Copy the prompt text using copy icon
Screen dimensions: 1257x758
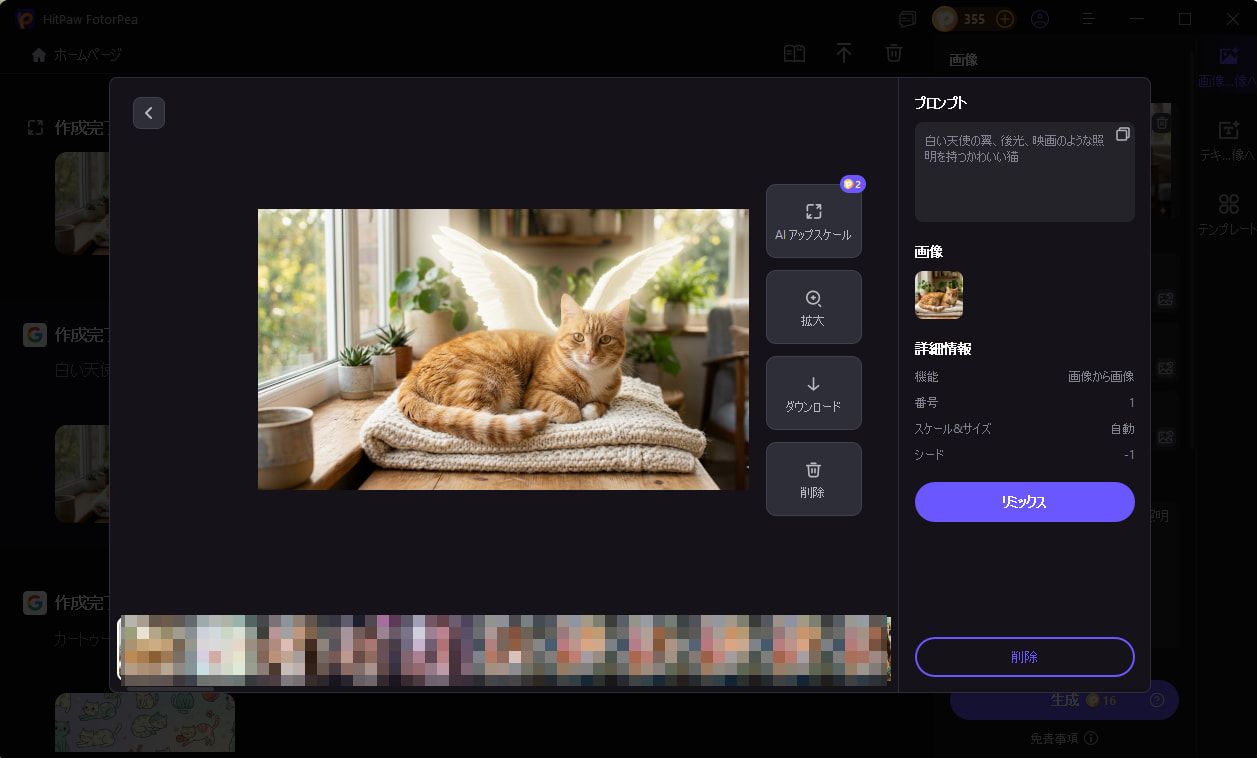tap(1123, 134)
